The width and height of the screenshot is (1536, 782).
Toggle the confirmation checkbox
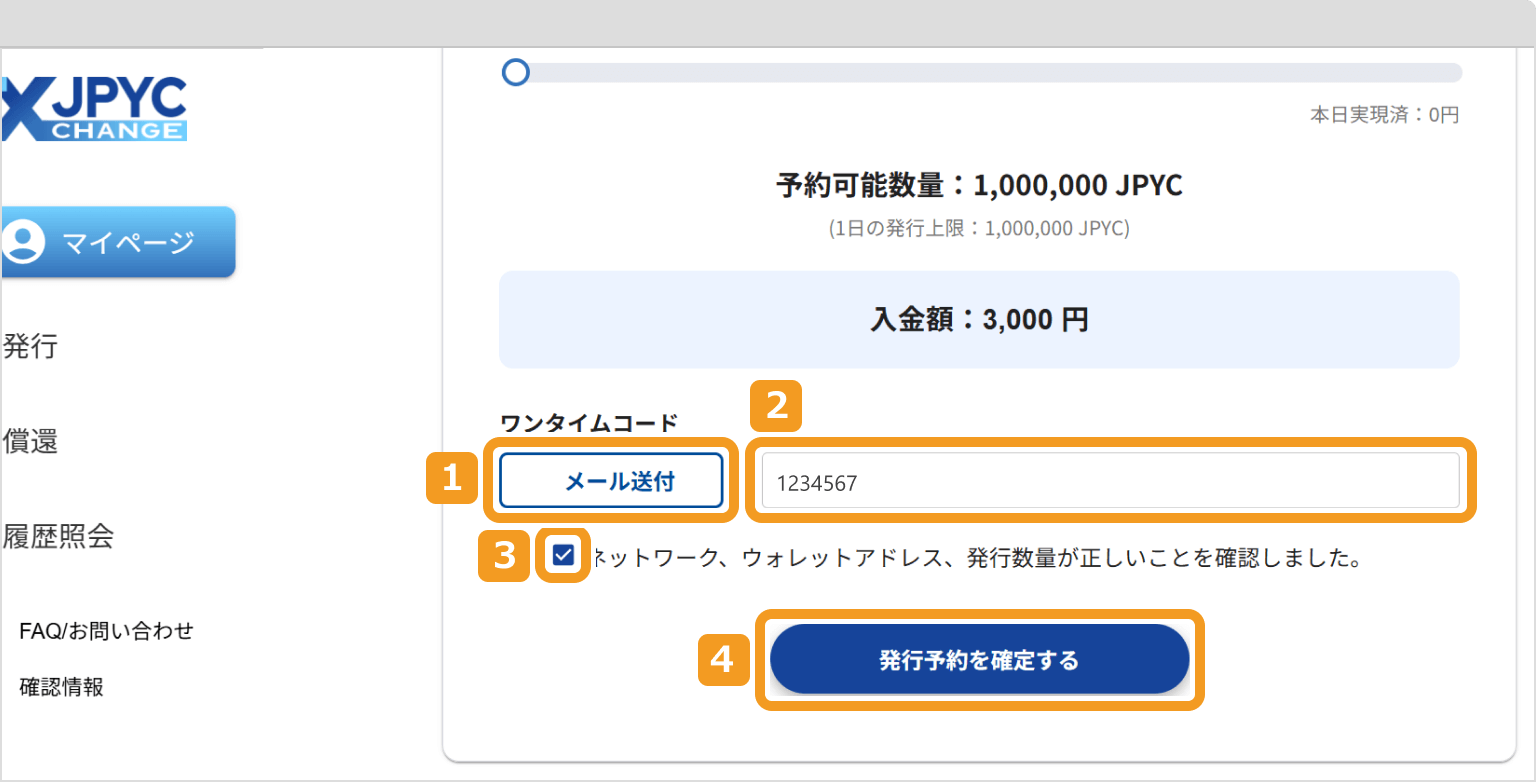[563, 557]
